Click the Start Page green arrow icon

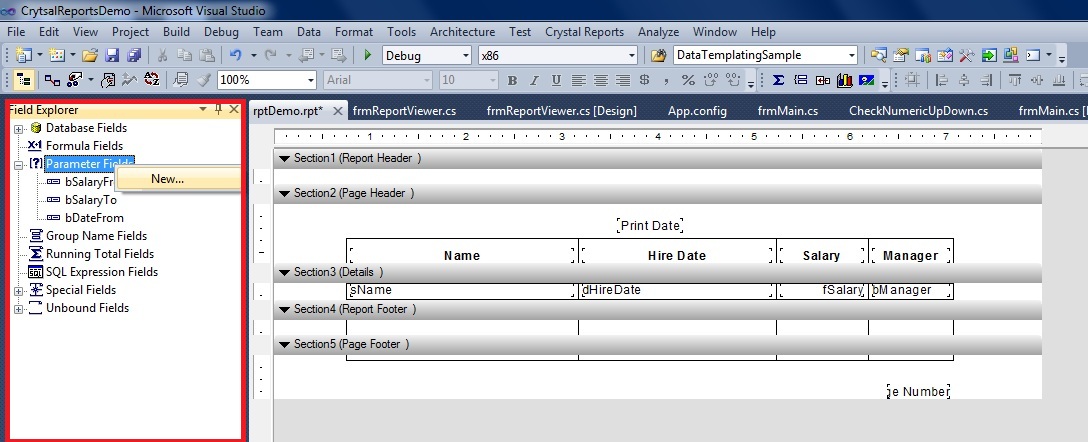pyautogui.click(x=989, y=55)
